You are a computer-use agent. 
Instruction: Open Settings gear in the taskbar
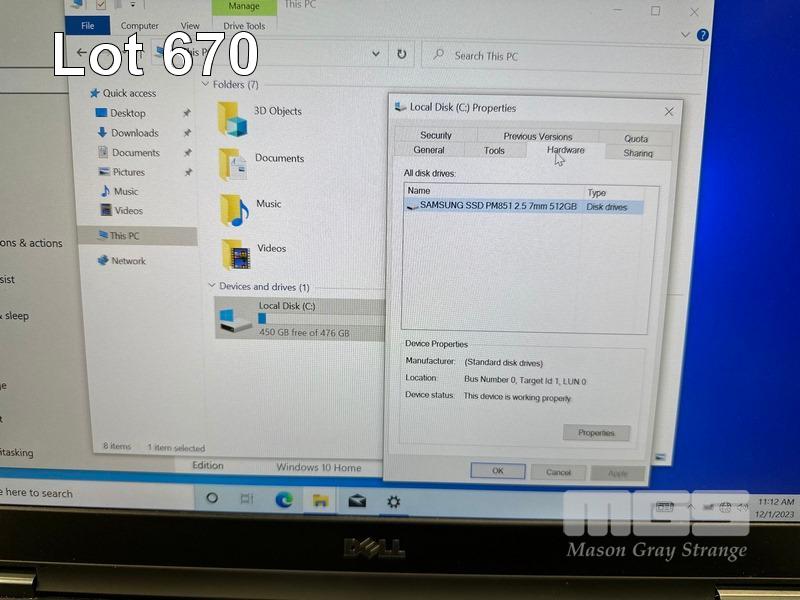(394, 500)
